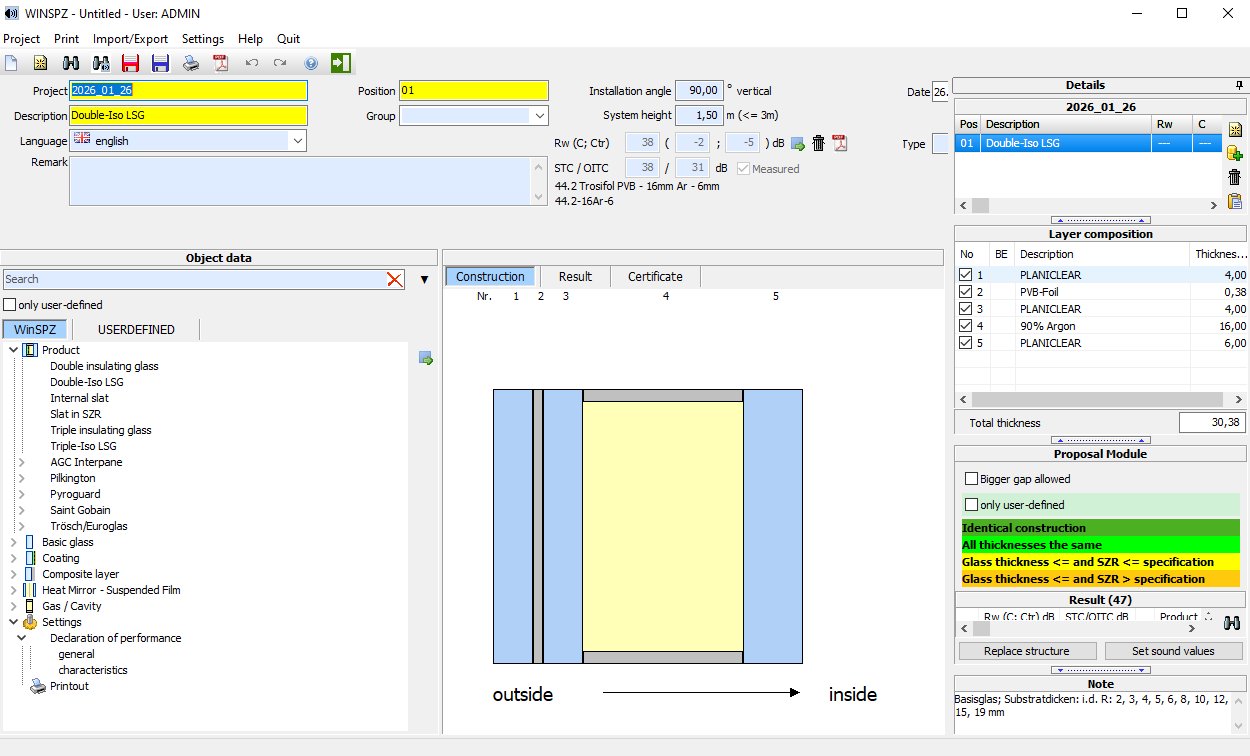Open the Import/Export menu

tap(130, 39)
